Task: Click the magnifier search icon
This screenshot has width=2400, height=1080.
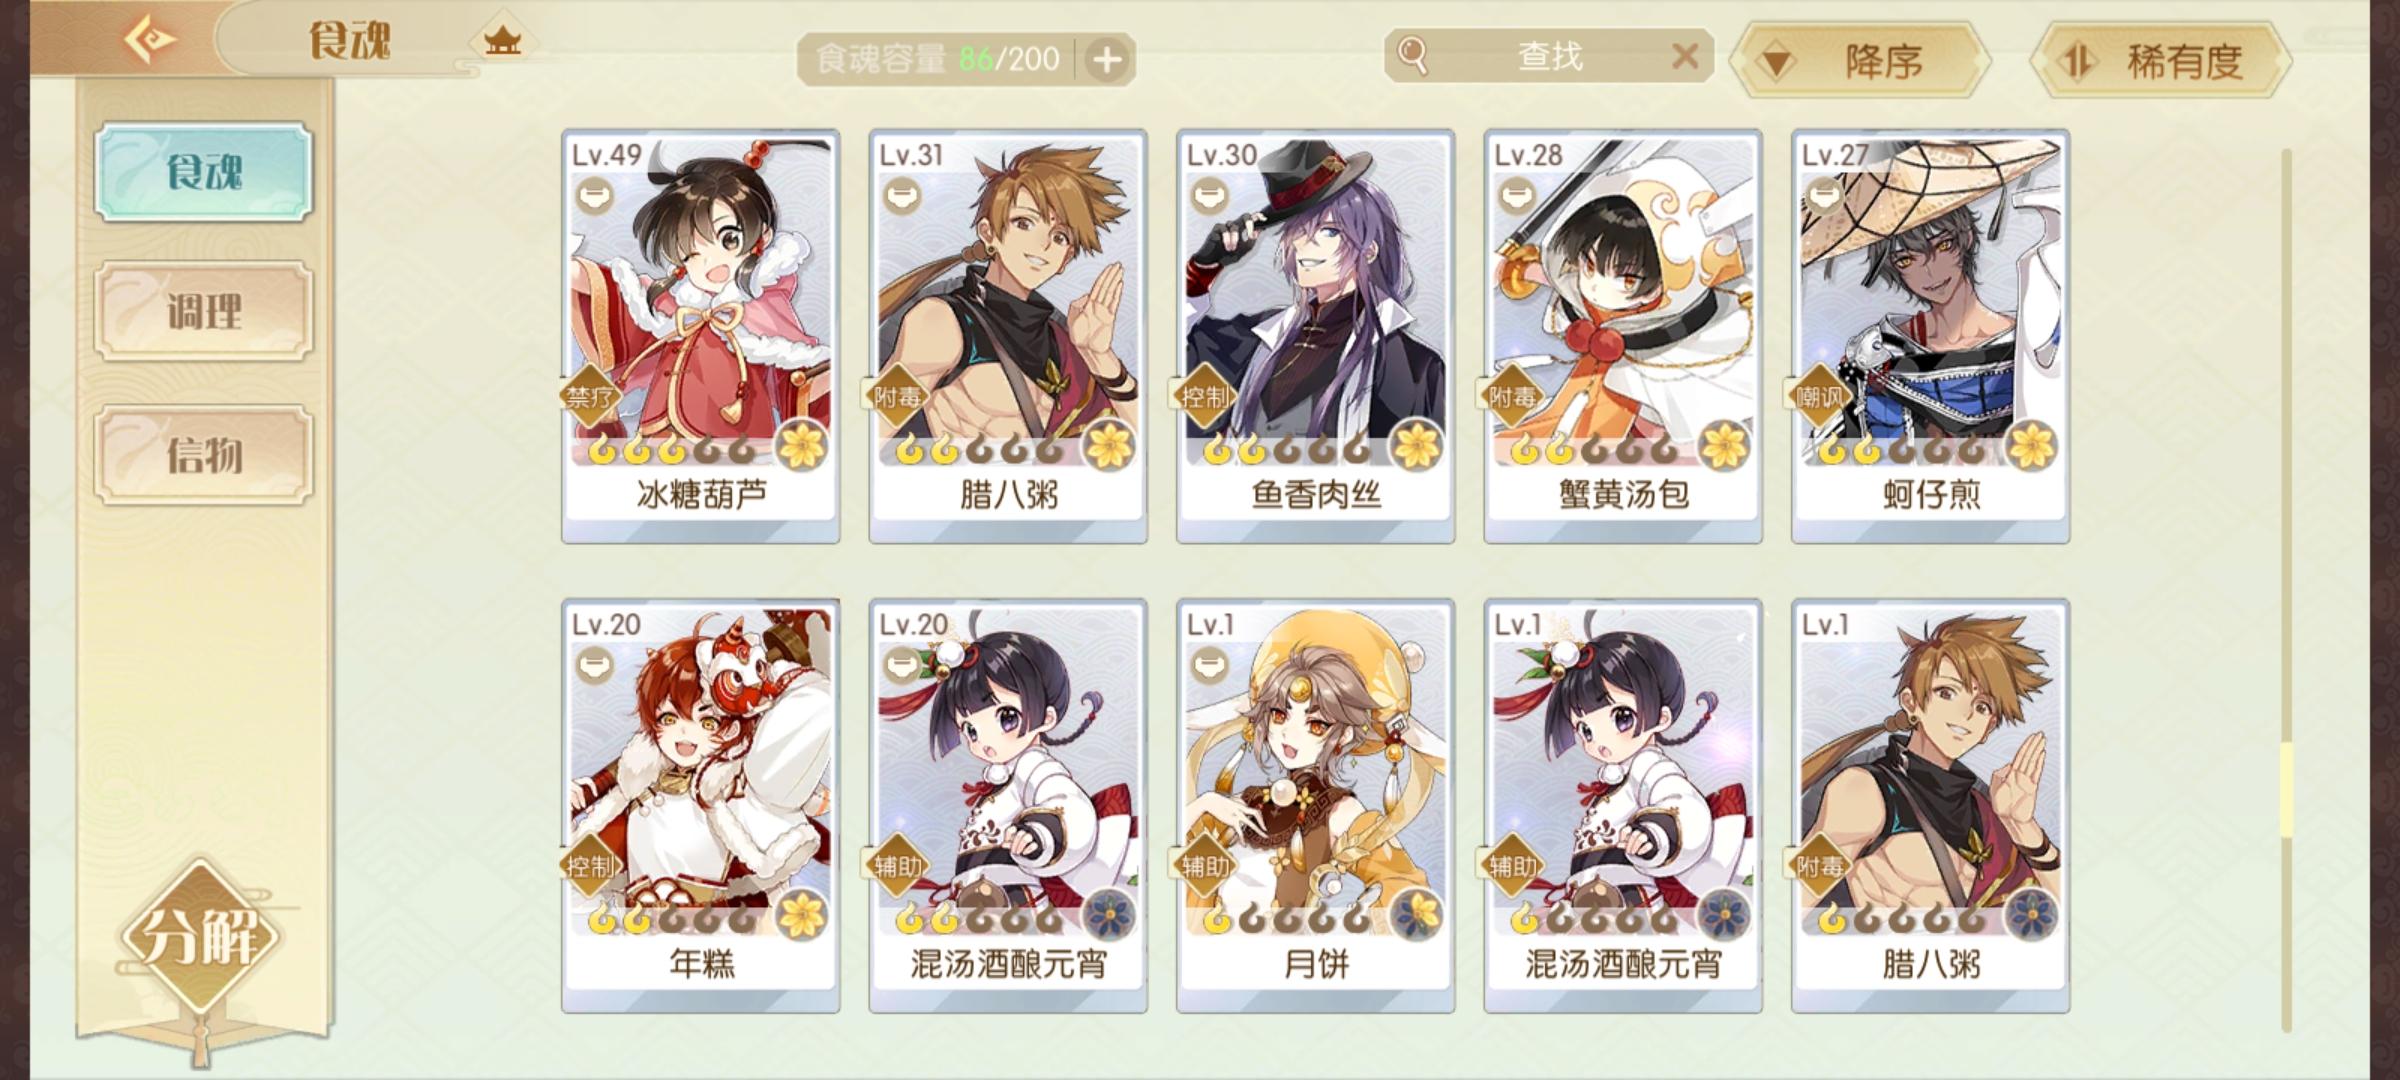Action: (1412, 55)
